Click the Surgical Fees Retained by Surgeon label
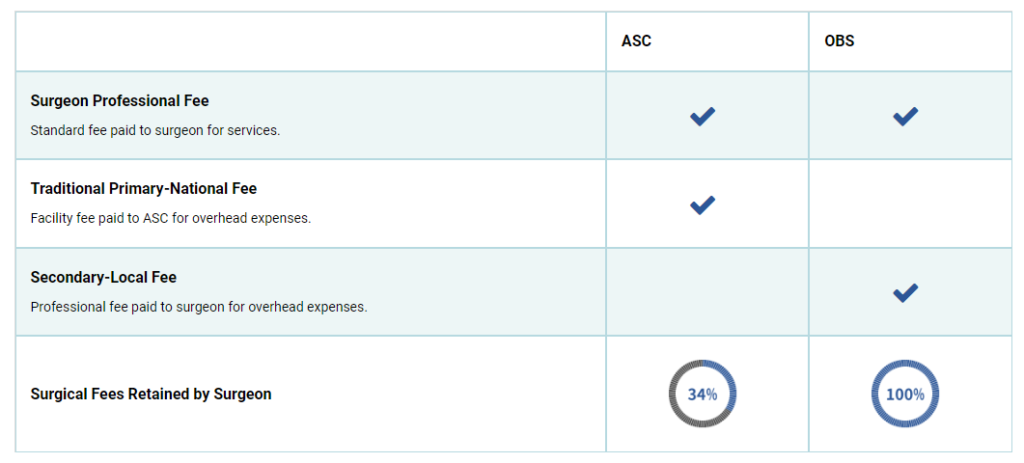This screenshot has width=1024, height=463. [x=151, y=394]
